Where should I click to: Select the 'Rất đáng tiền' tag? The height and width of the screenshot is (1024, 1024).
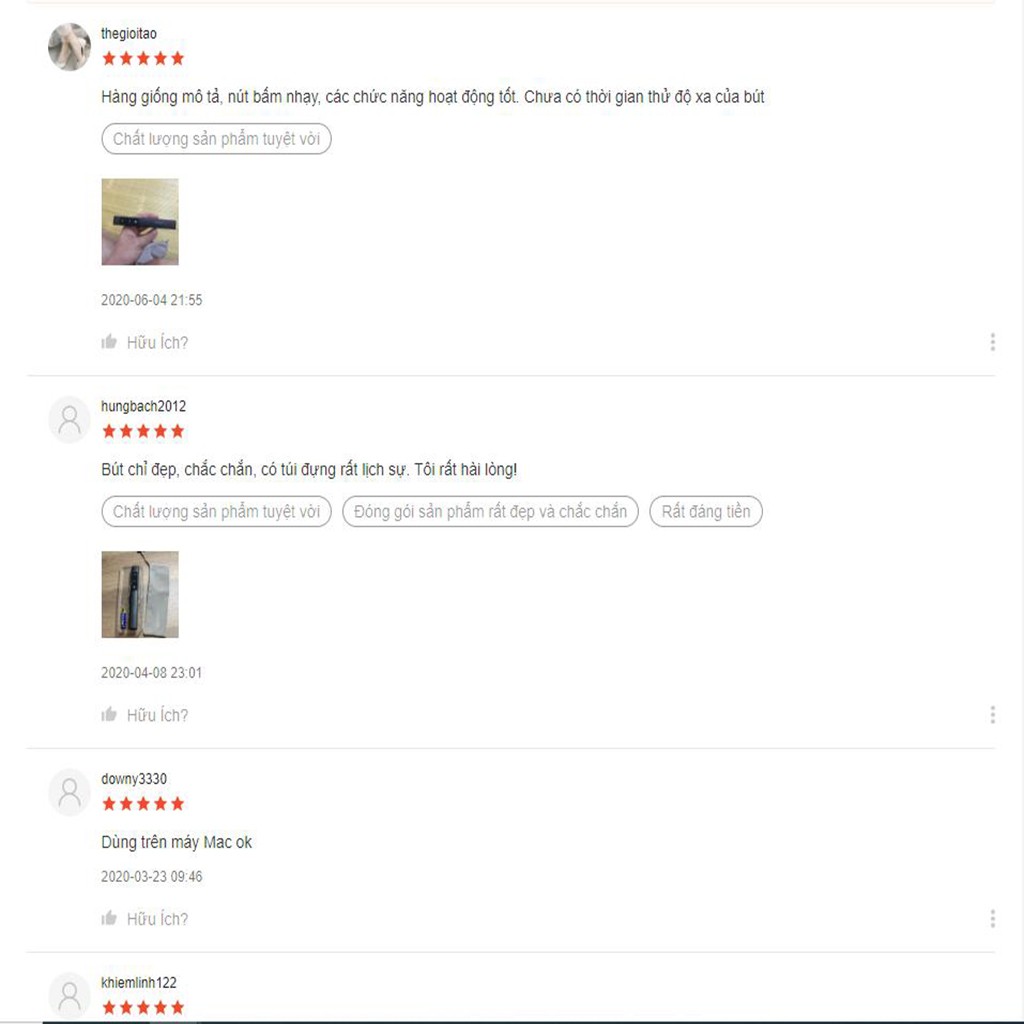click(x=706, y=511)
